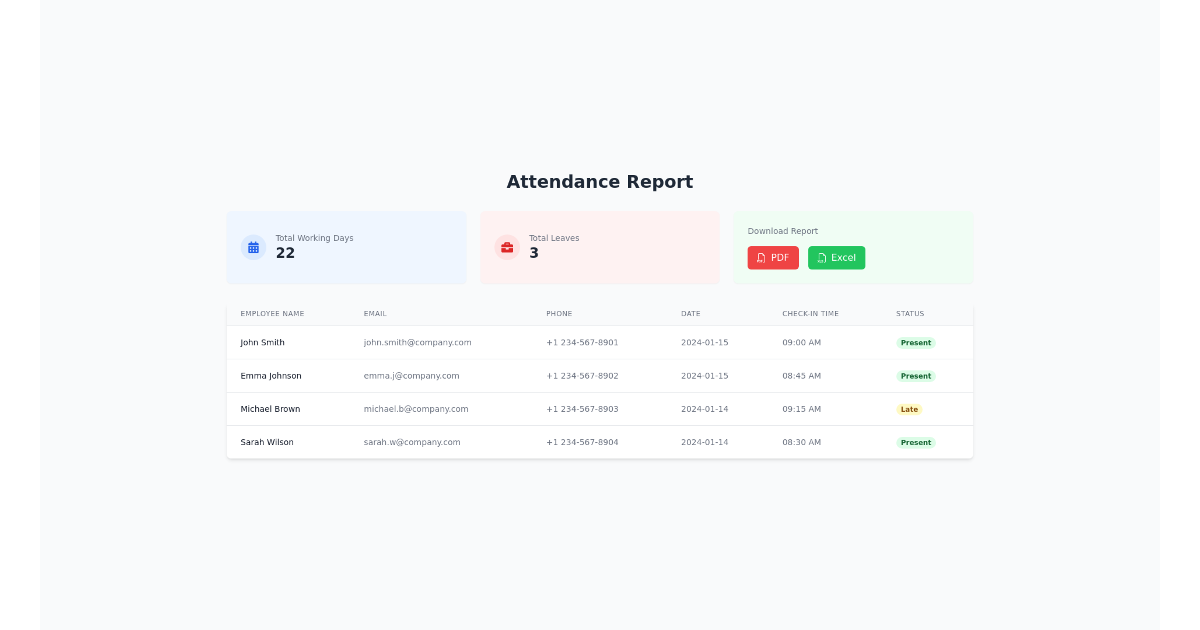1200x630 pixels.
Task: Click the CHECK-IN TIME column header
Action: 810,313
